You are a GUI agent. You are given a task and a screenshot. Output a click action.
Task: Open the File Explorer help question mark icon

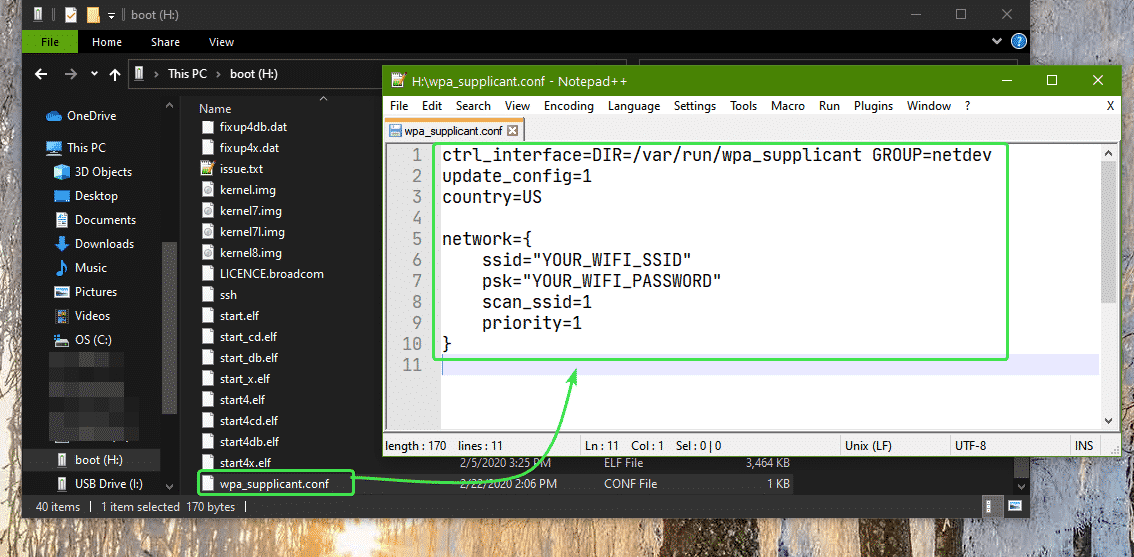point(1019,42)
